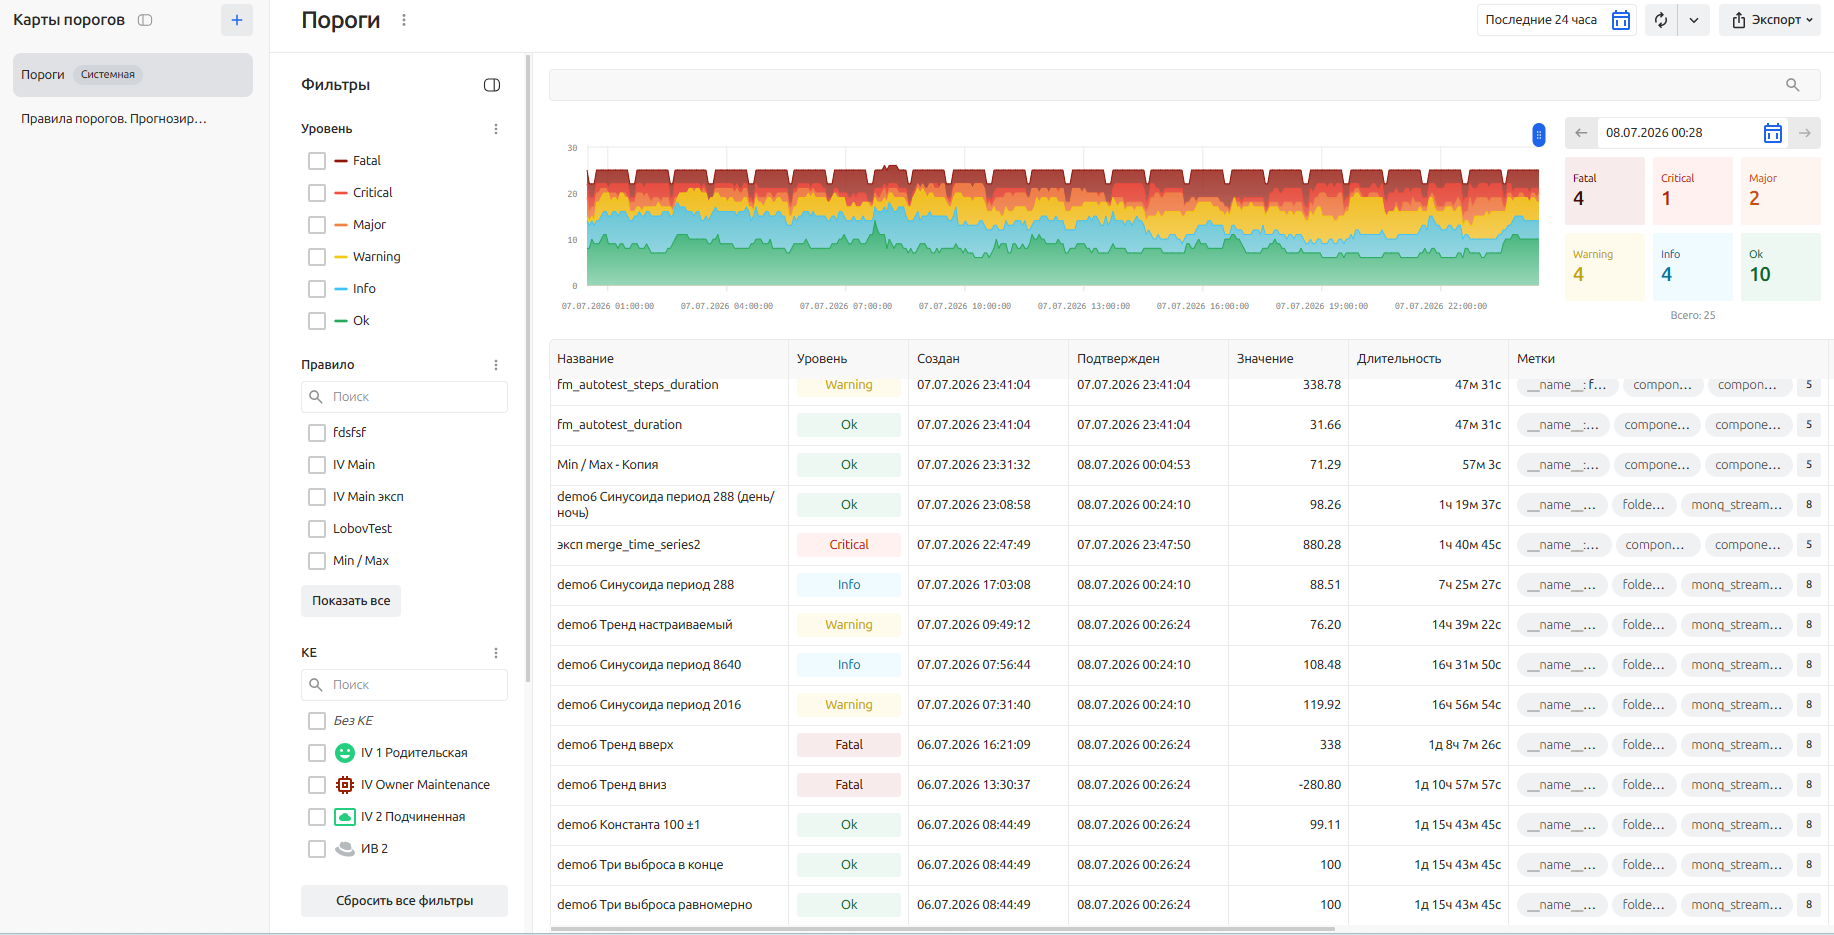Open the kebab menu next to Пороги title
The height and width of the screenshot is (935, 1834).
[x=404, y=20]
